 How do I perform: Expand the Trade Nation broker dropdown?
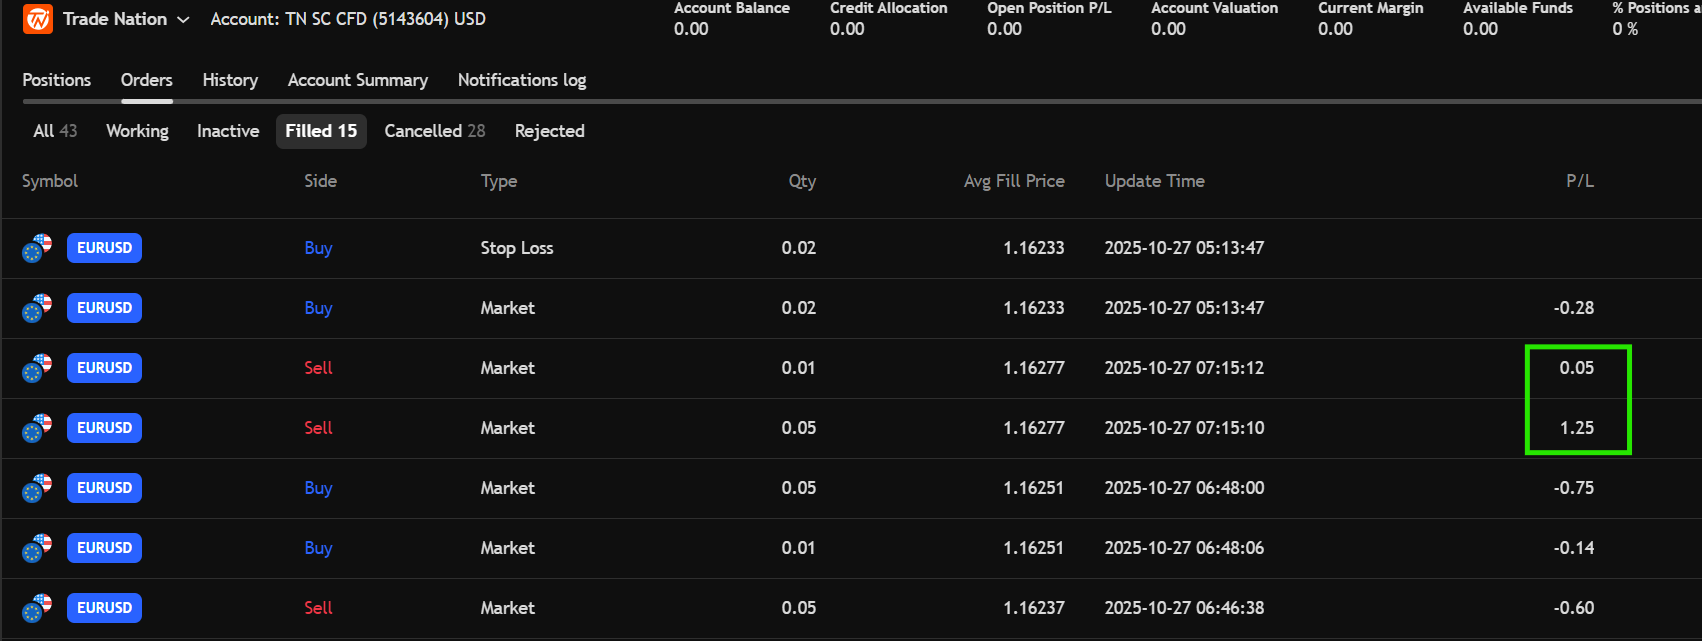pos(183,20)
